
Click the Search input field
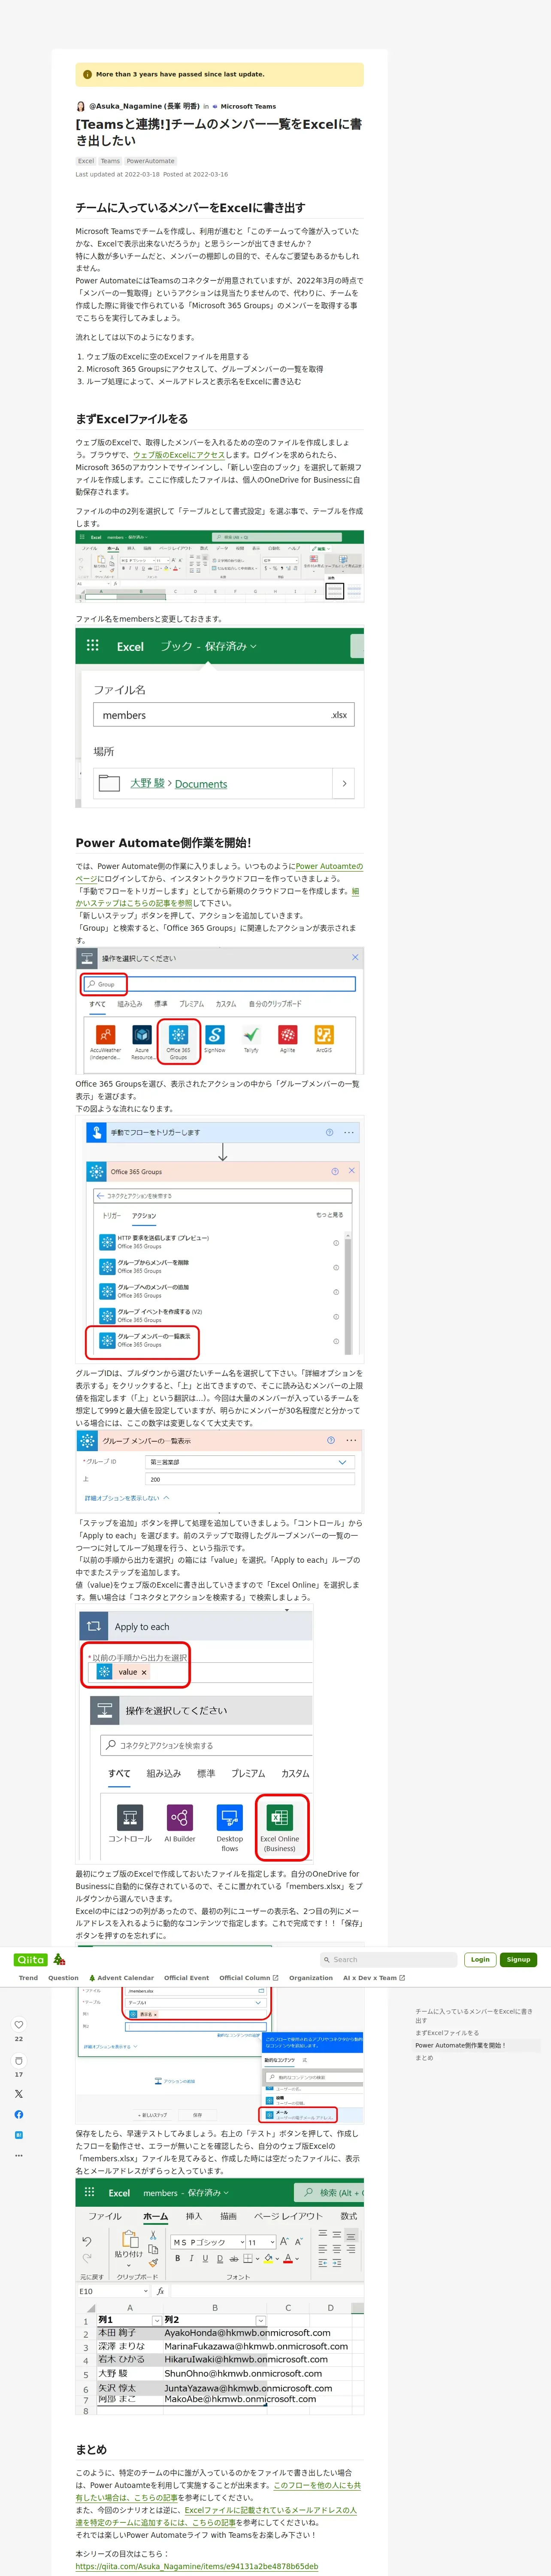[x=388, y=1959]
